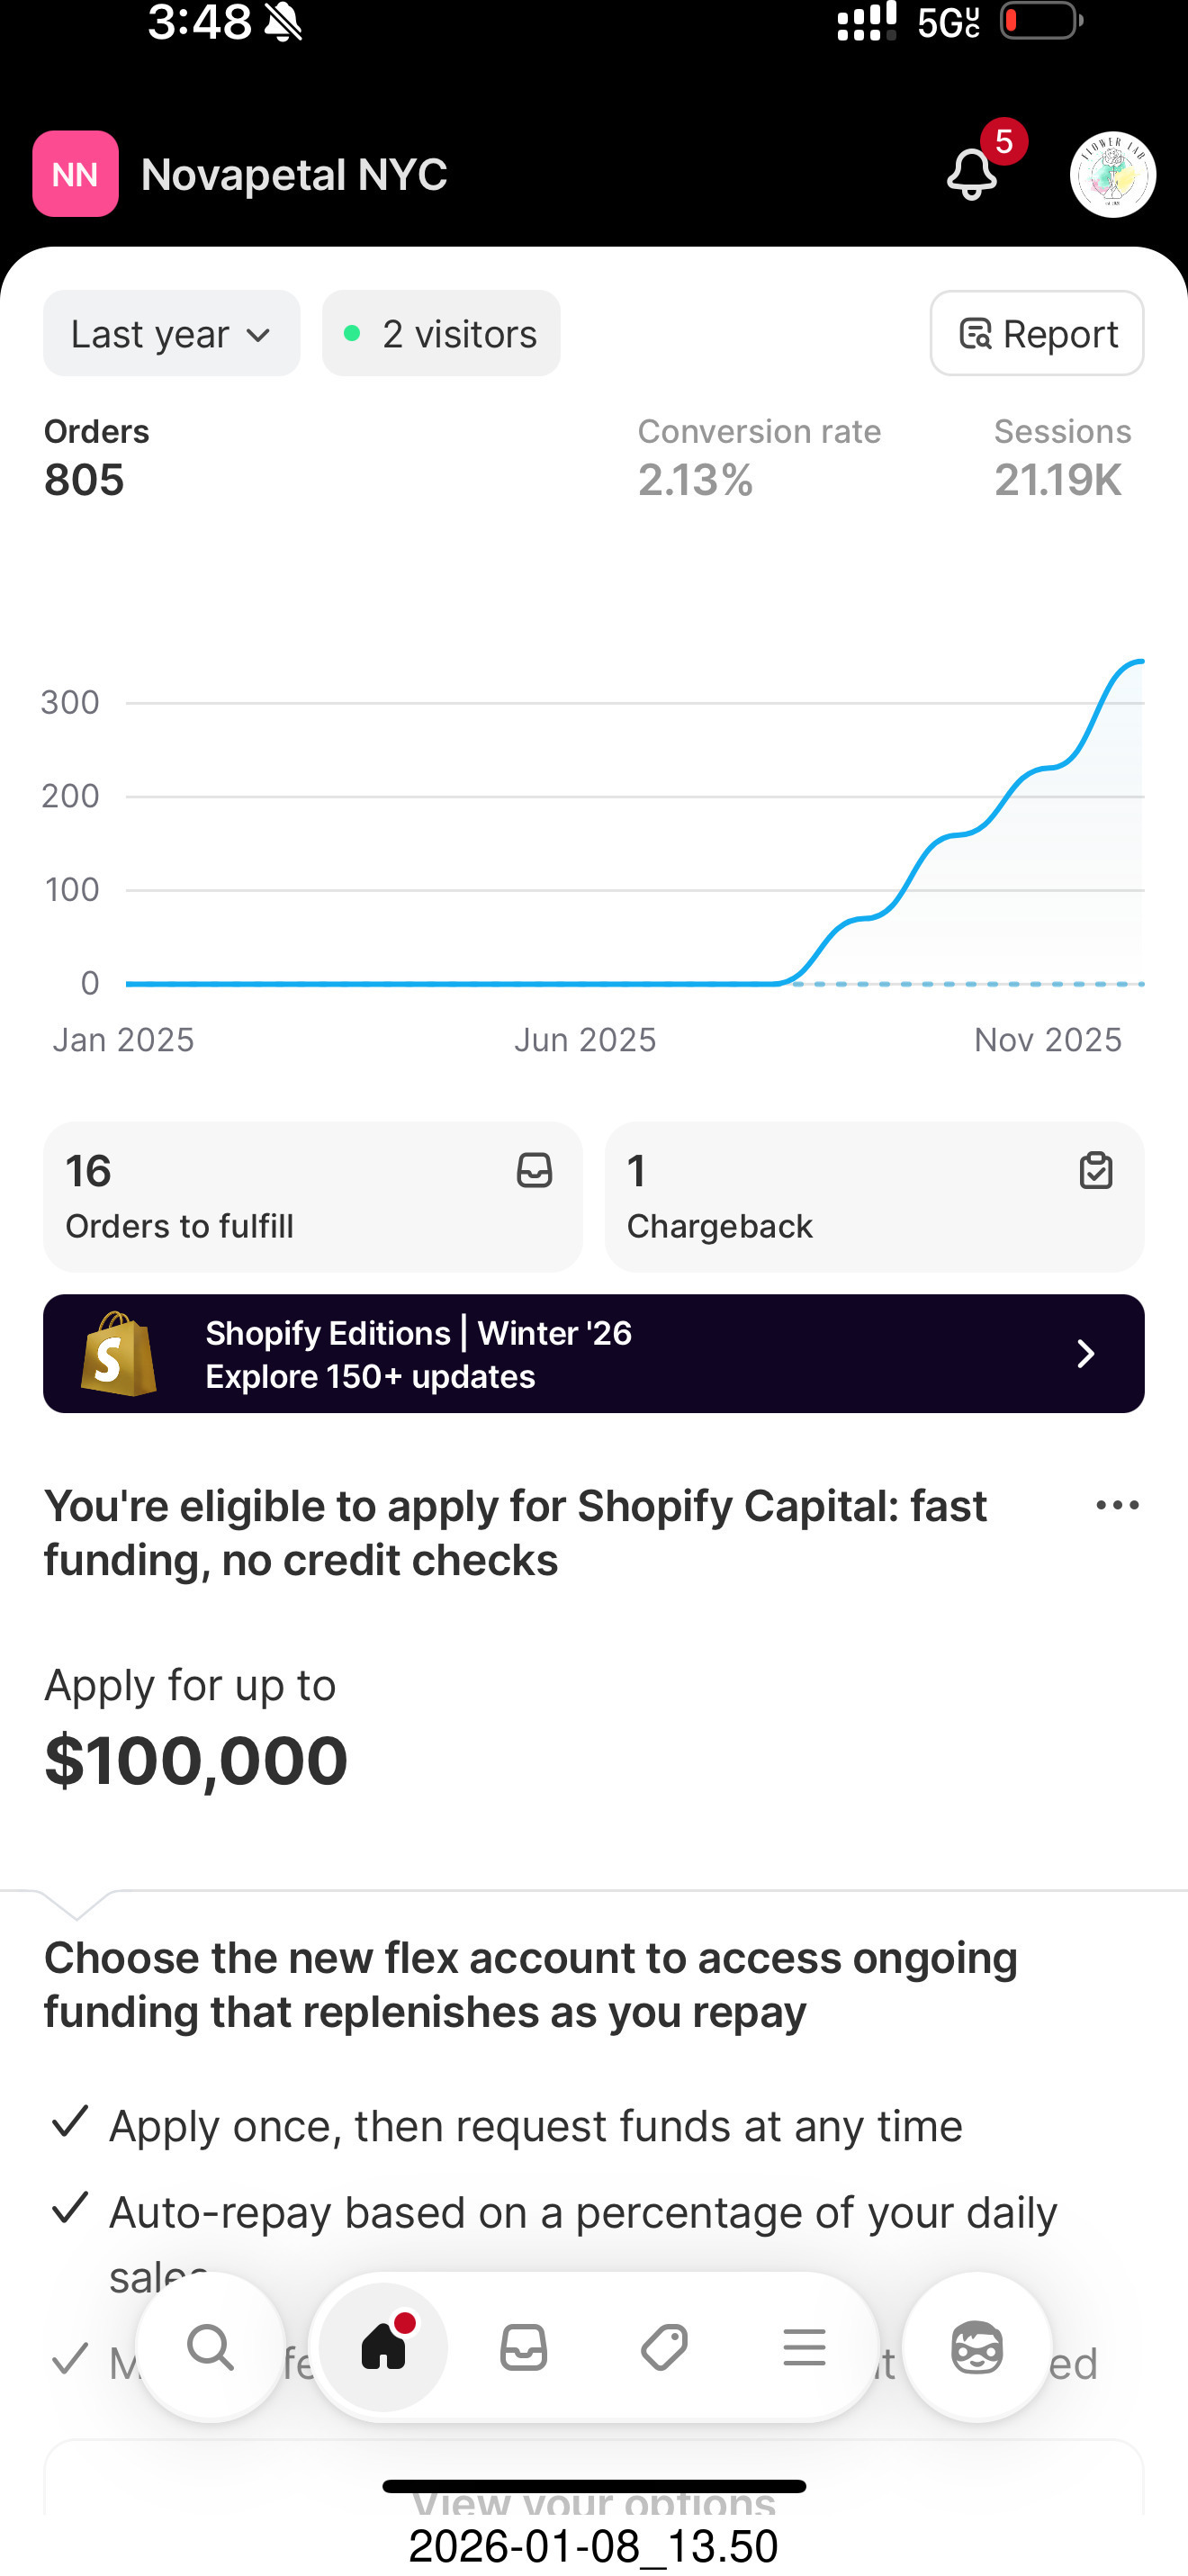Screen dimensions: 1188x2576
Task: Open the Sidekick assistant face icon
Action: pos(977,2347)
